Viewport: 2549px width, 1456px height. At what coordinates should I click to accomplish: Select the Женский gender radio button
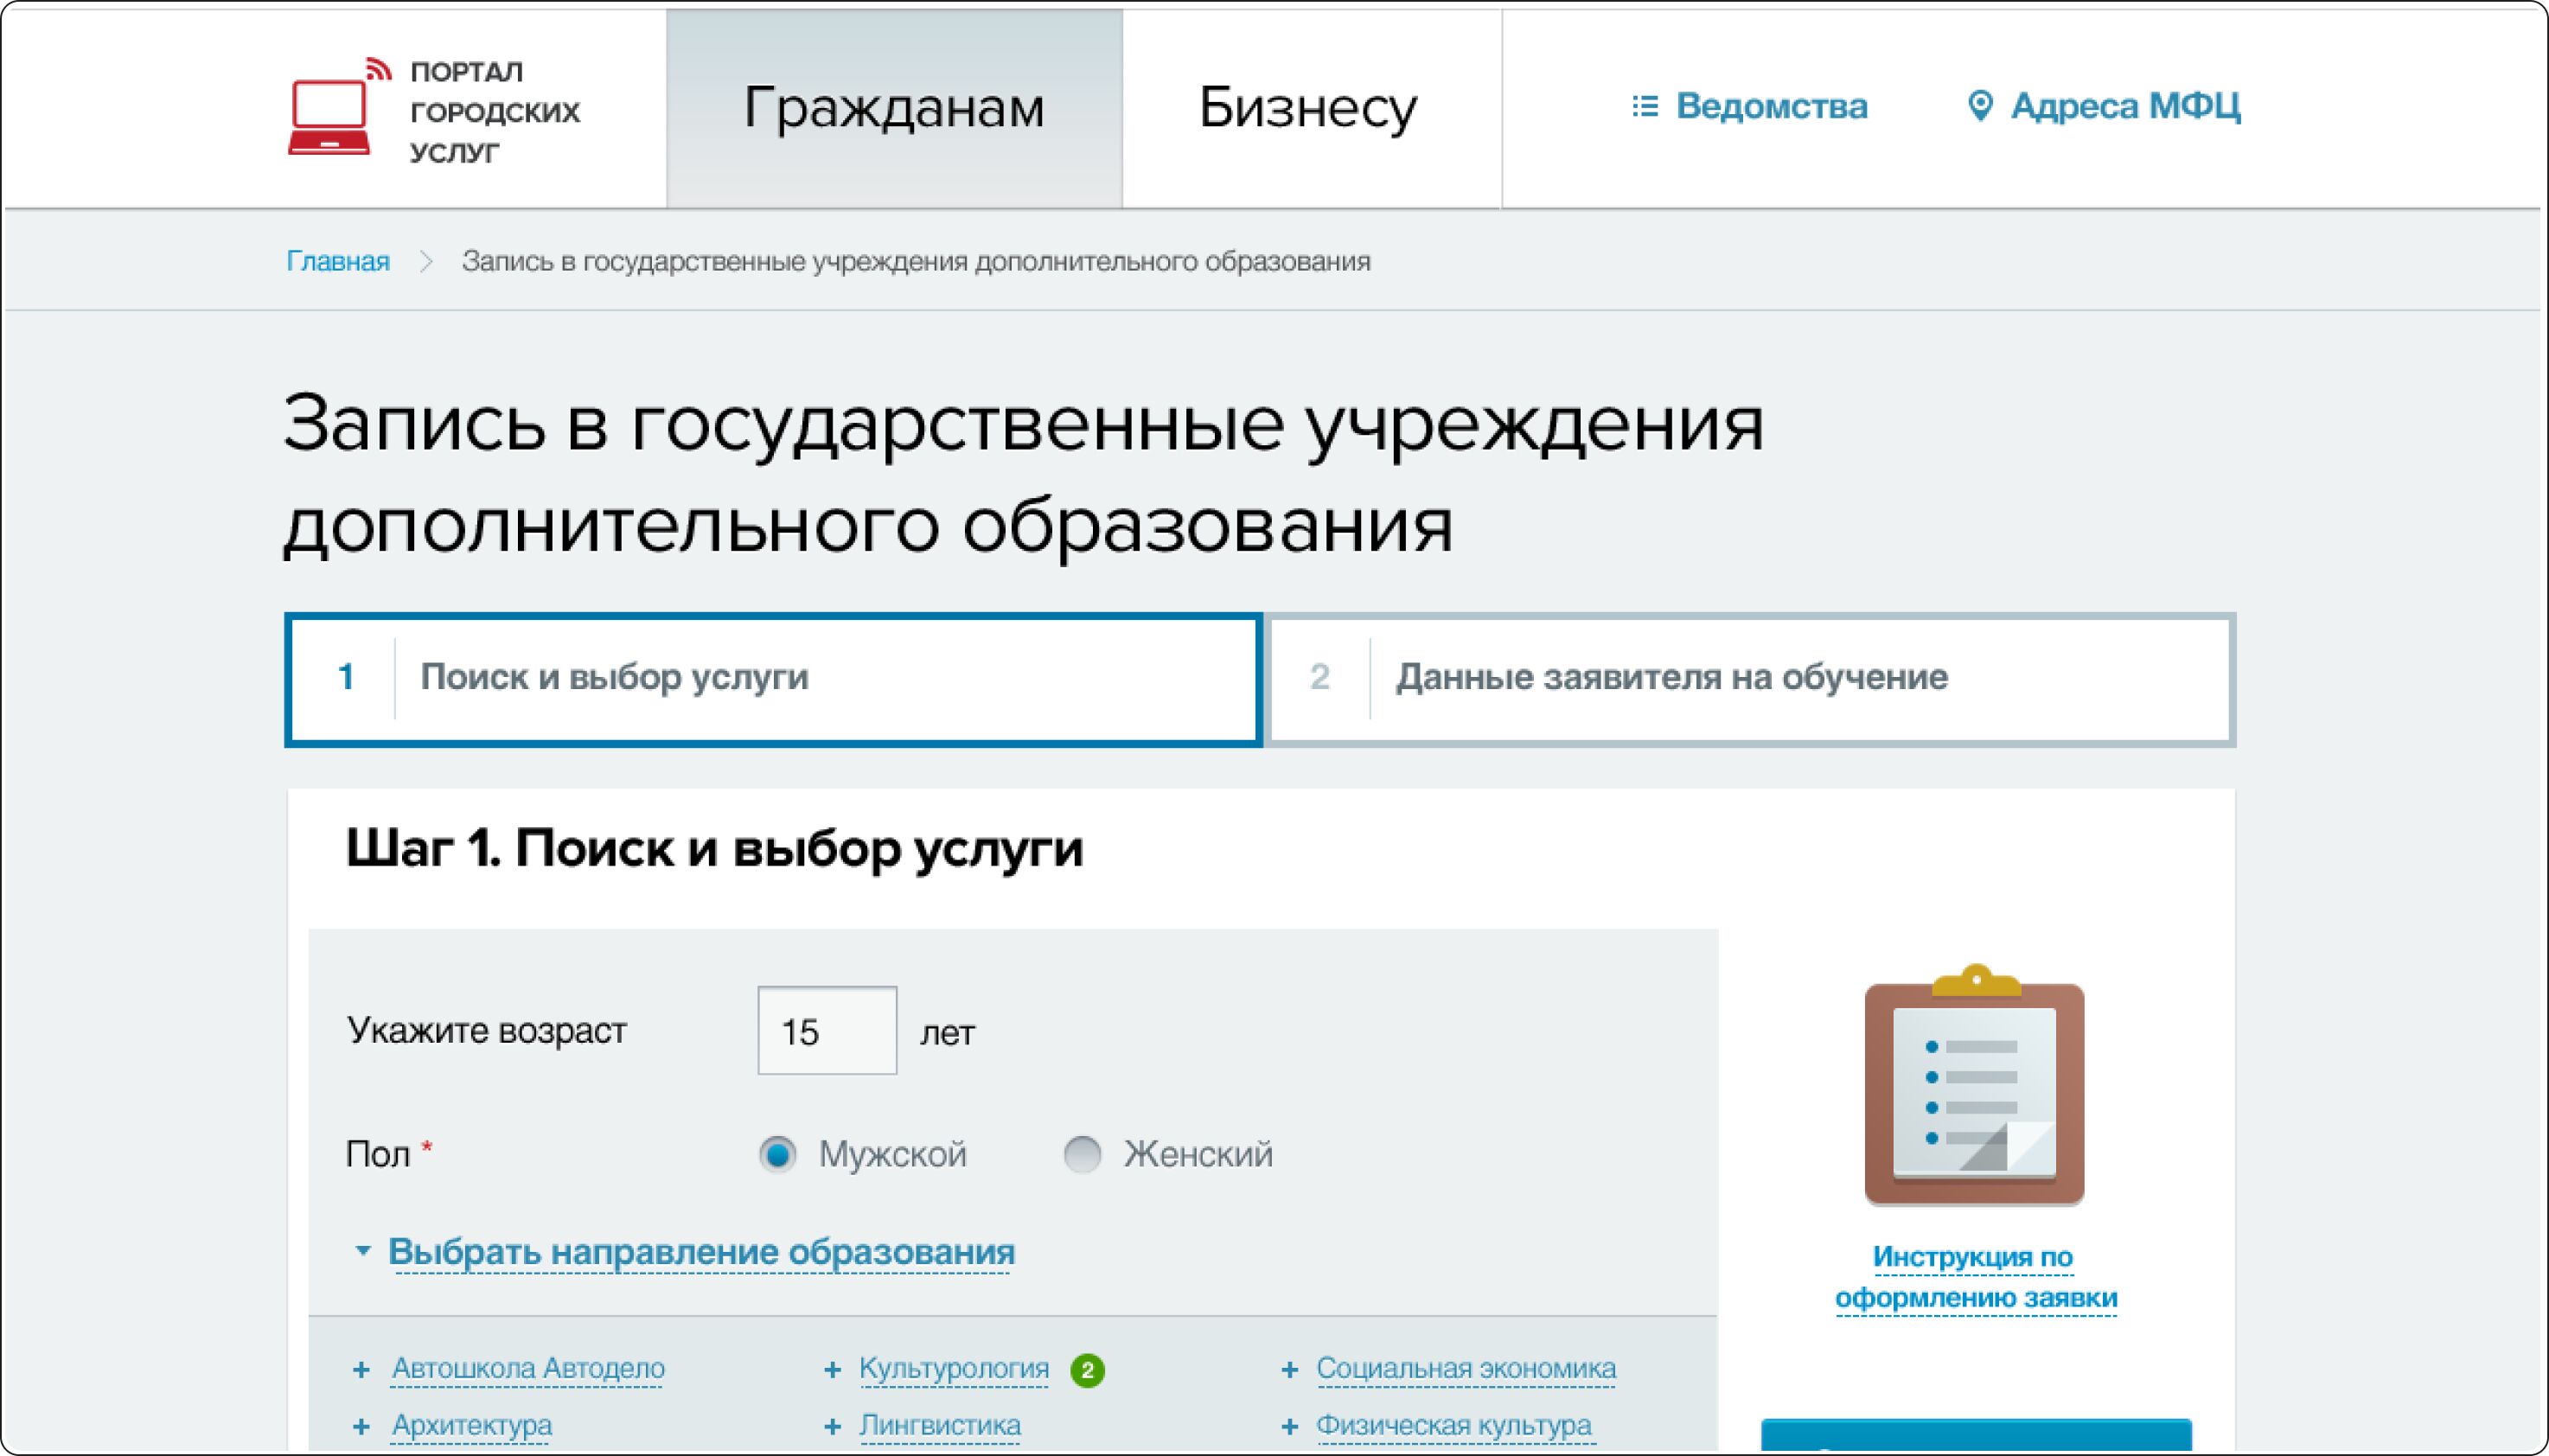(1082, 1154)
